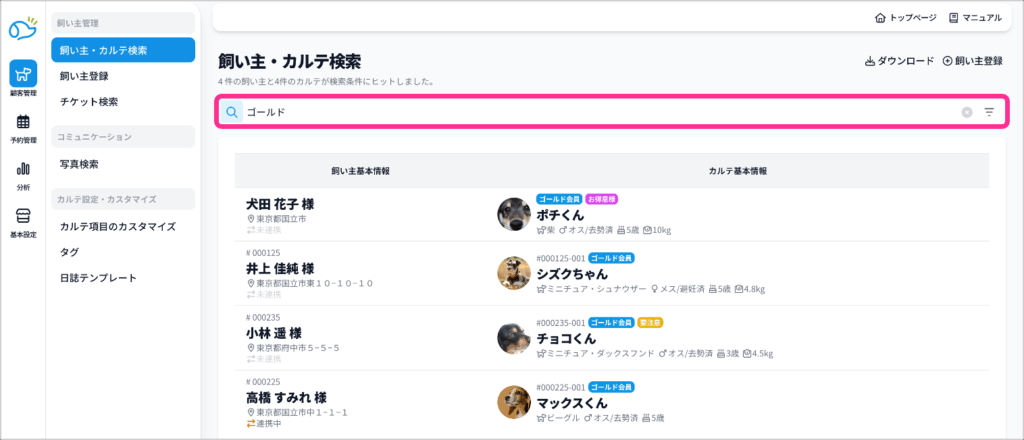Open 基本設定 store icon
The height and width of the screenshot is (440, 1024).
coord(22,219)
